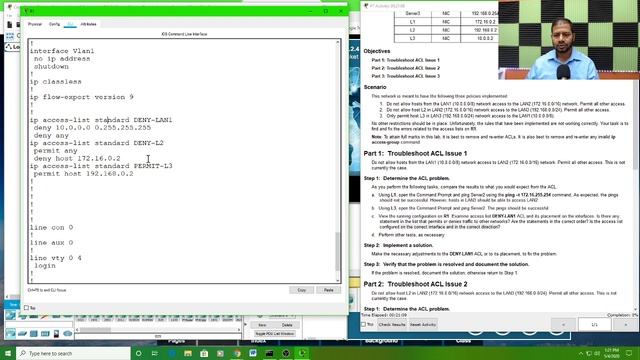Click the New scenario button
This screenshot has width=640, height=360.
(262, 325)
